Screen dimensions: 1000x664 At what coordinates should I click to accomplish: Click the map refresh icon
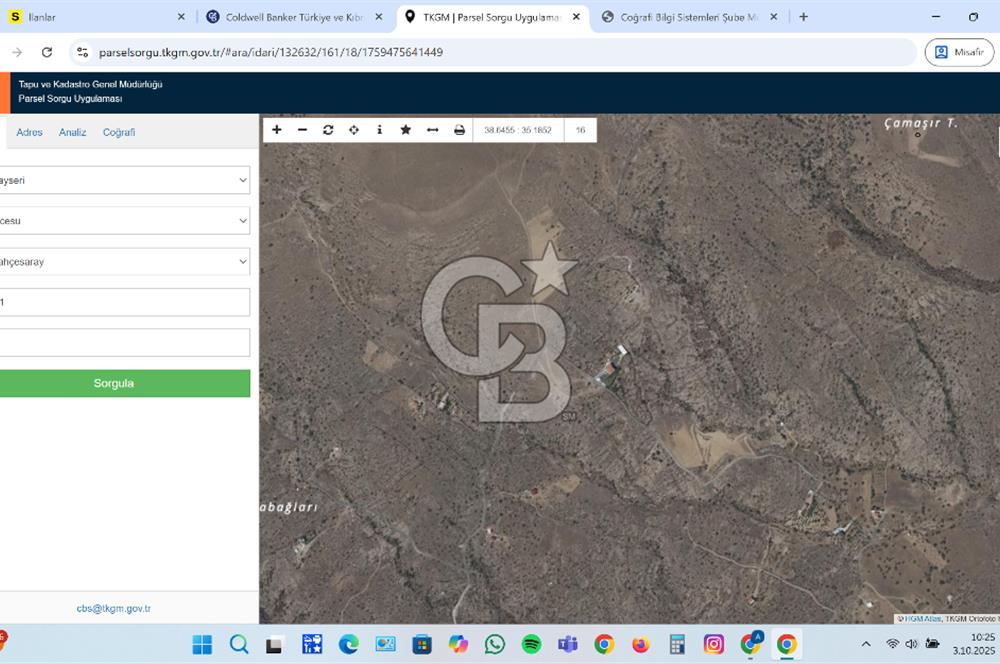pyautogui.click(x=328, y=130)
